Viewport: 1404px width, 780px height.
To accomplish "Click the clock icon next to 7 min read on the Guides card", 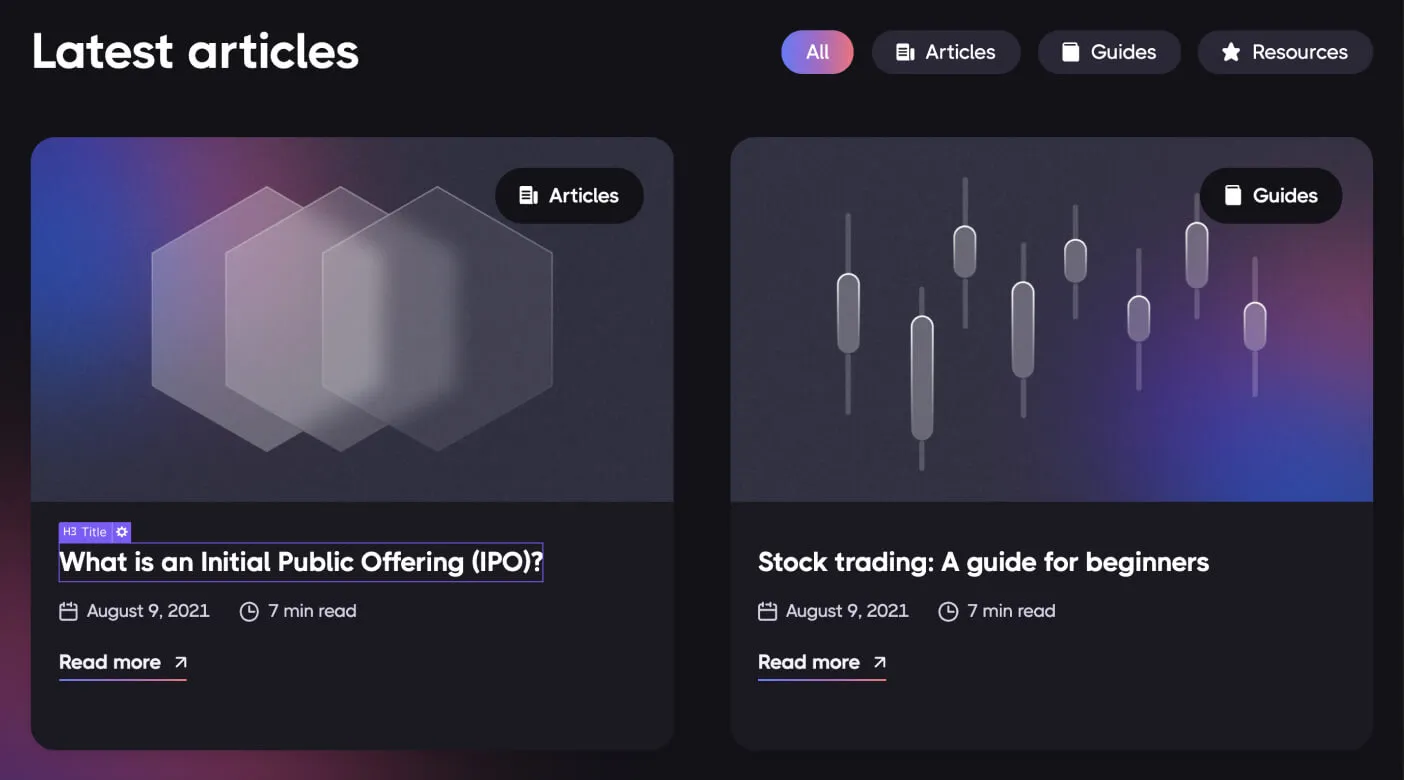I will (x=947, y=610).
